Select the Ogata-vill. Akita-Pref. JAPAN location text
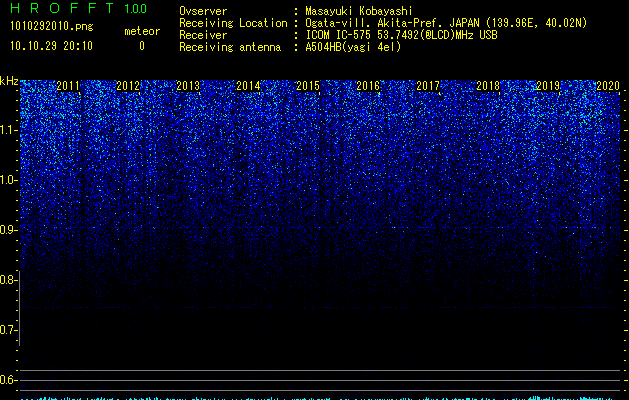Image resolution: width=629 pixels, height=400 pixels. coord(446,23)
